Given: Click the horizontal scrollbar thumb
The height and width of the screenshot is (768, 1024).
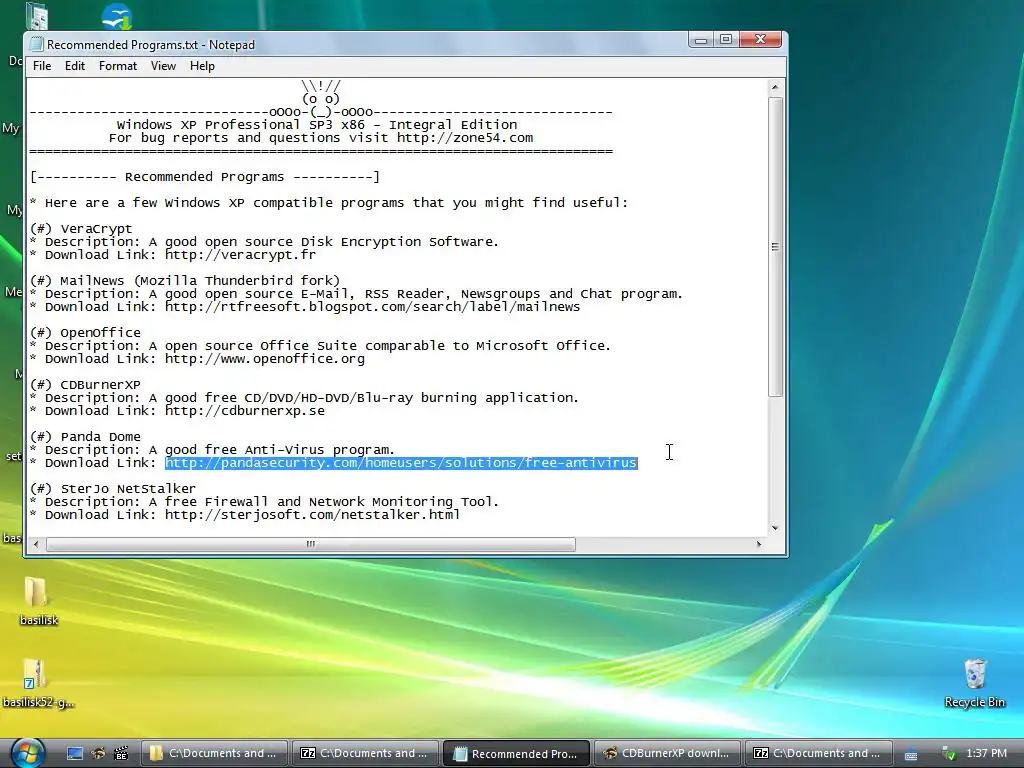Looking at the screenshot, I should (x=311, y=544).
